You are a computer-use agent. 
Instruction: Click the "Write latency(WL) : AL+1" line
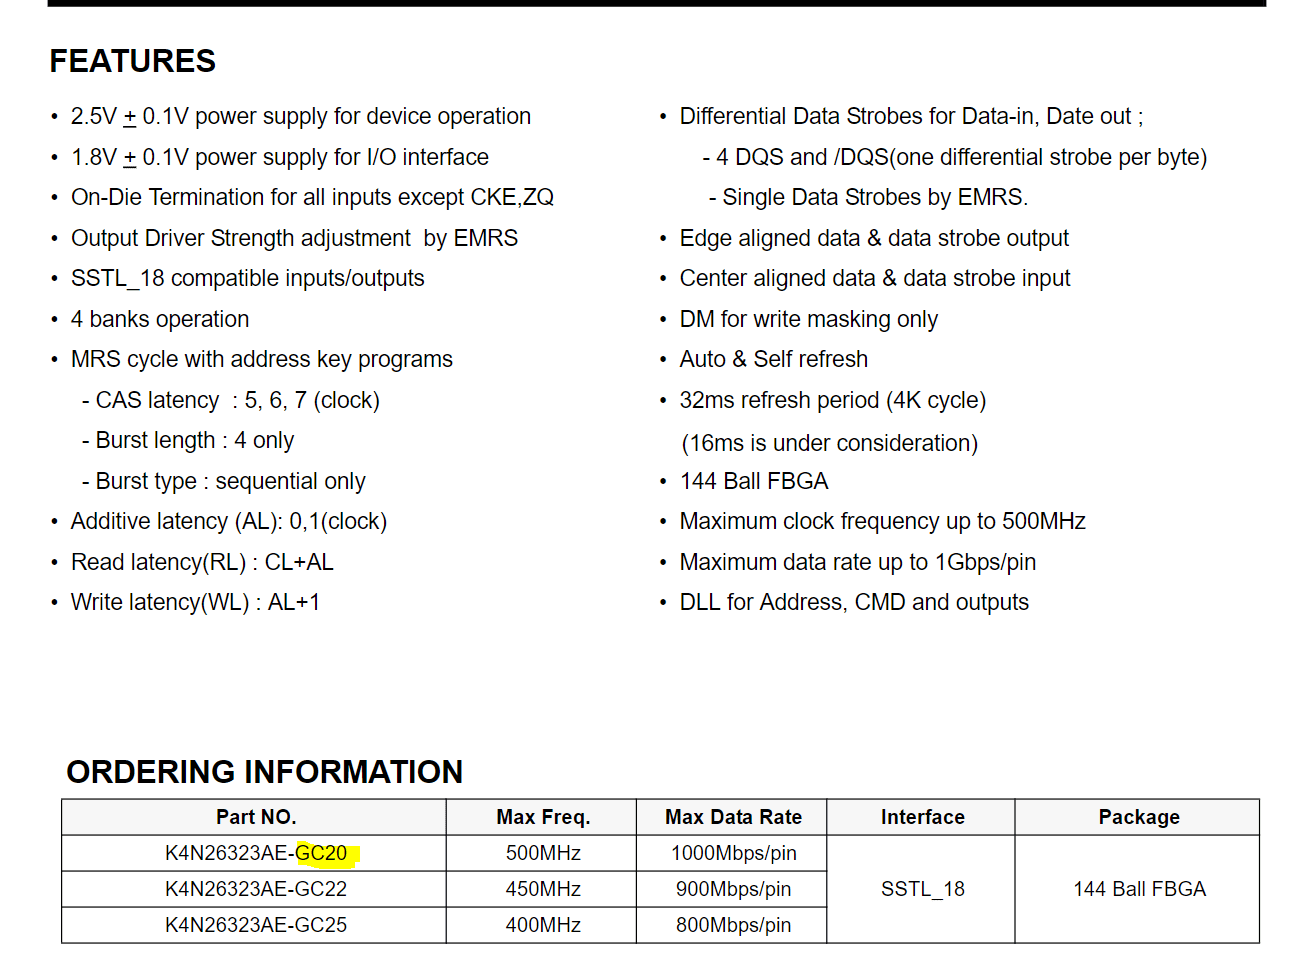coord(195,602)
